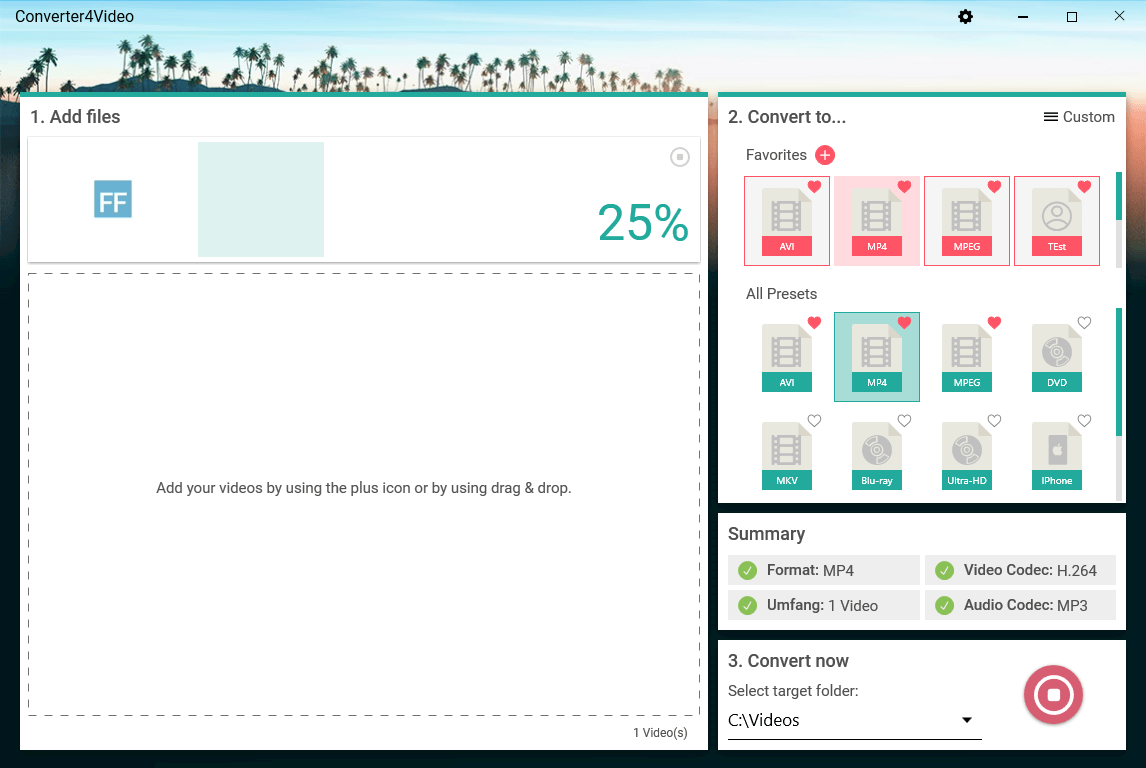Choose the Blu-ray preset
Screen dimensions: 1146x768
pyautogui.click(x=876, y=455)
